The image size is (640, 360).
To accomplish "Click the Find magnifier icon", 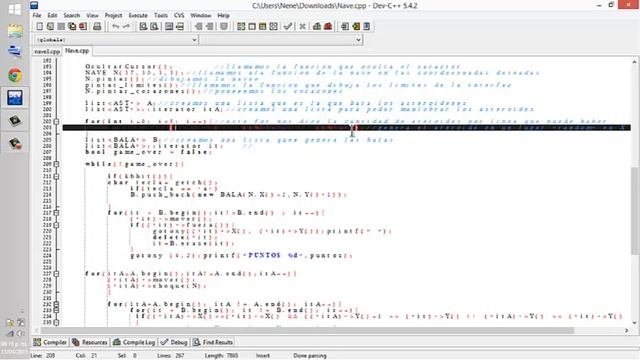I will [x=143, y=27].
